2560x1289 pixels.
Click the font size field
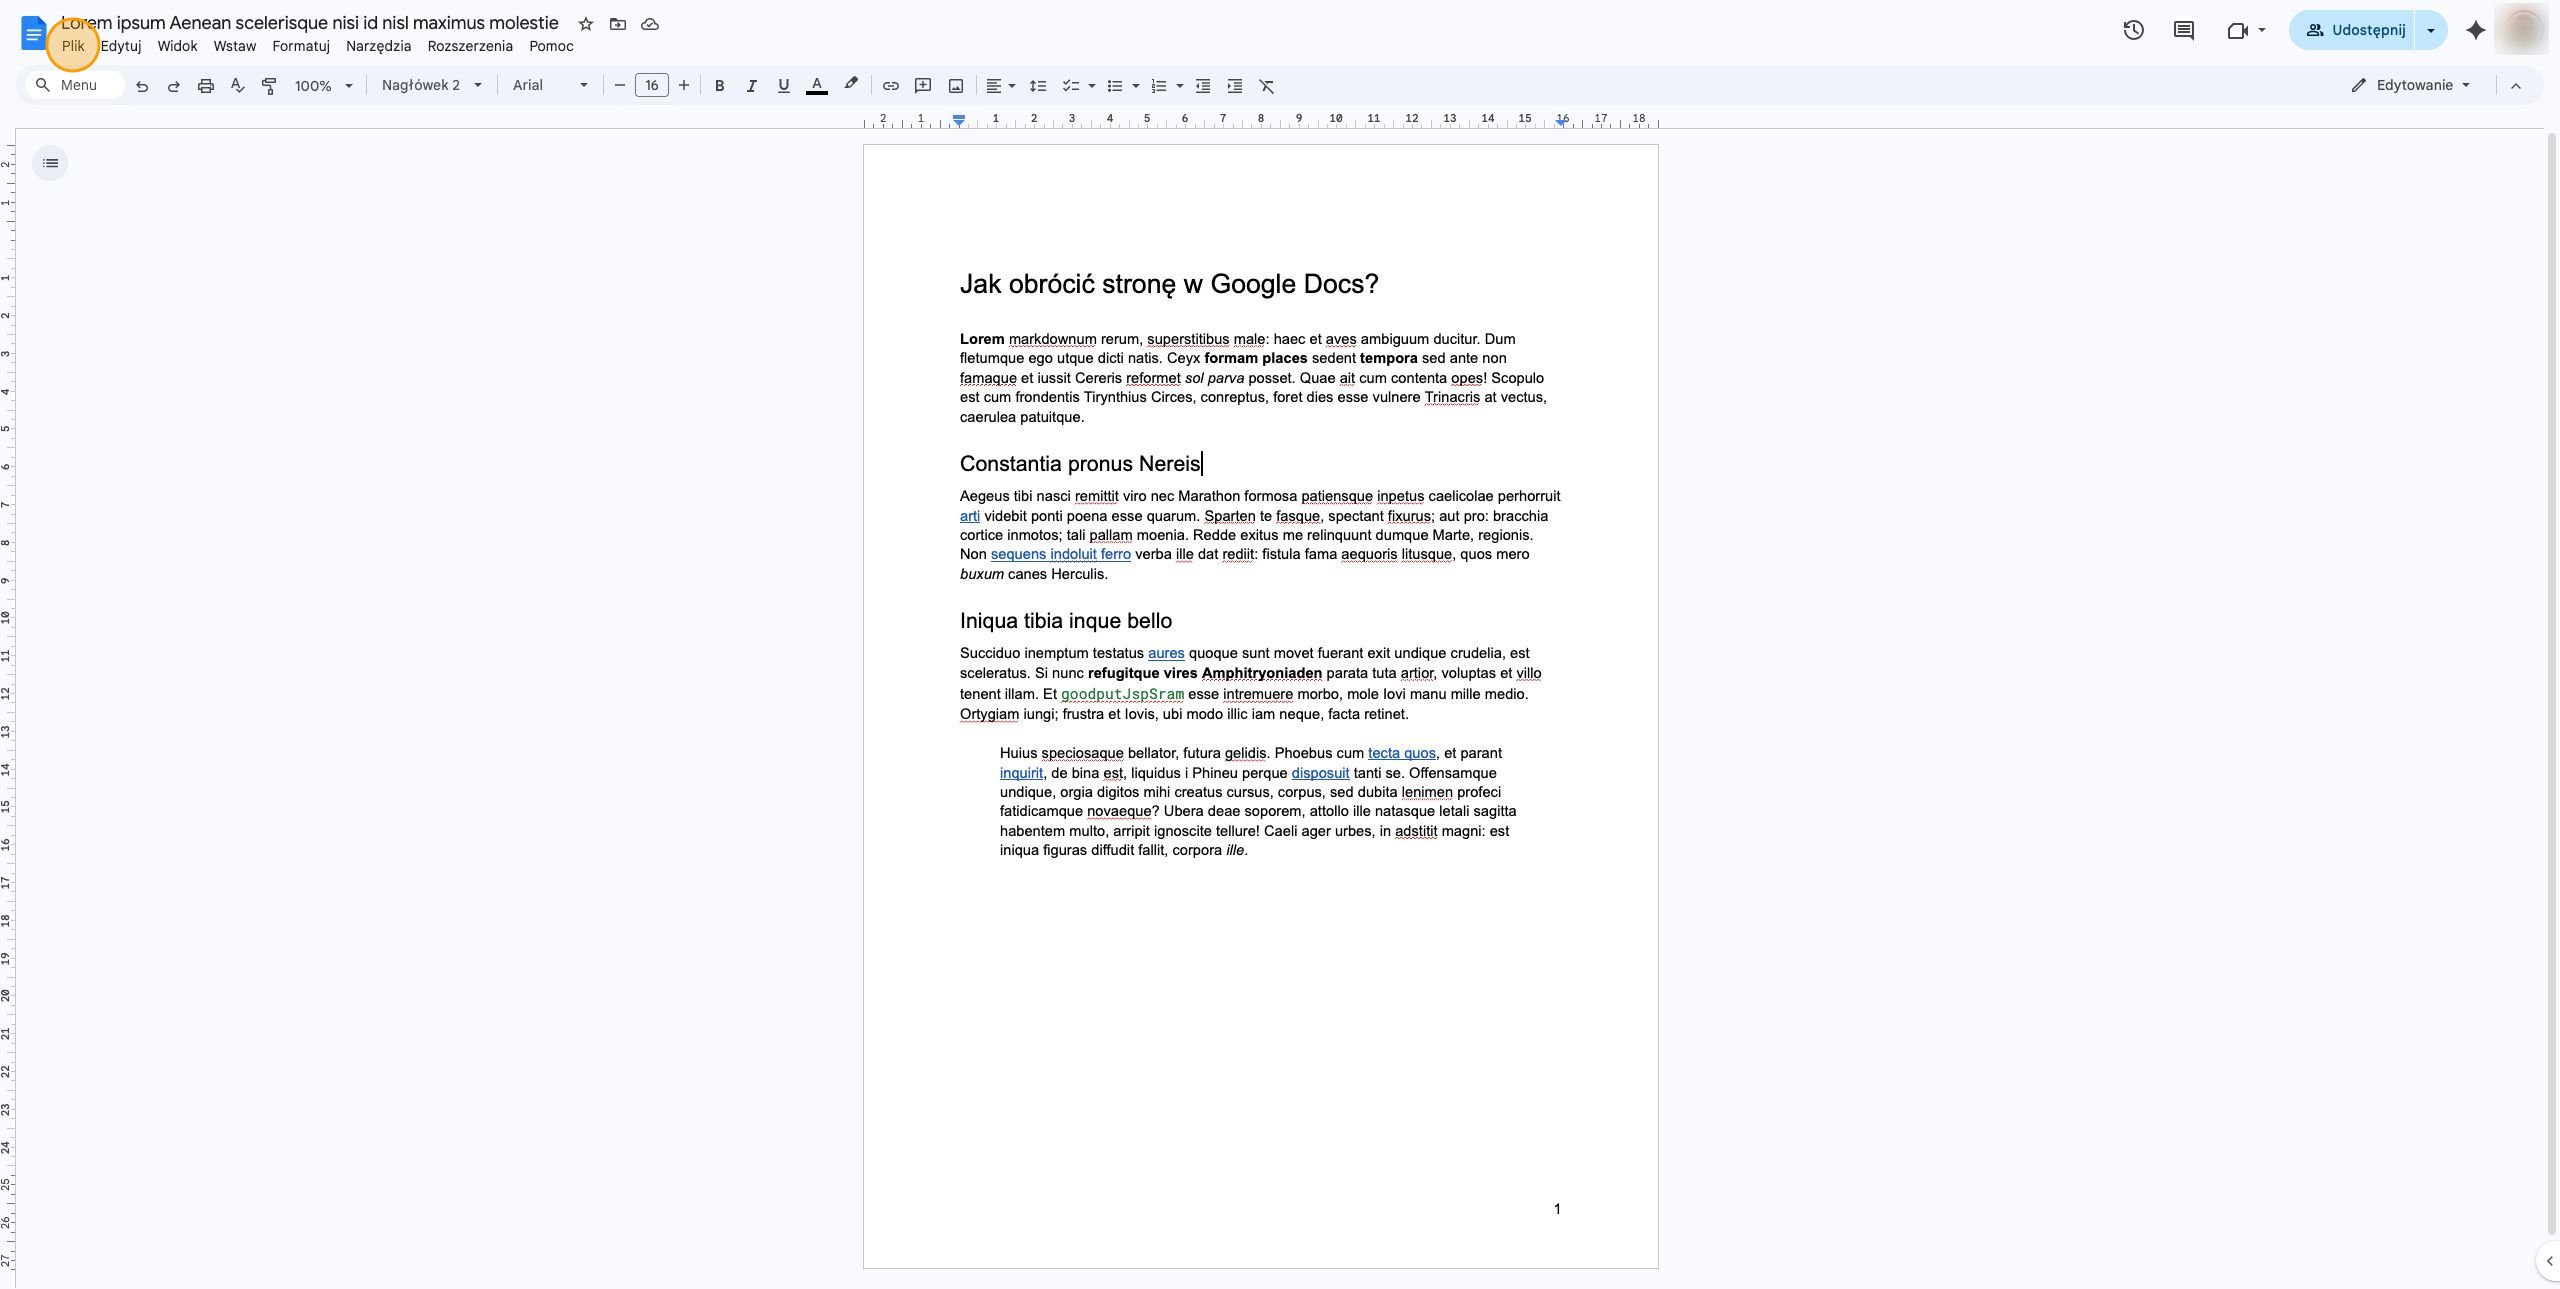tap(652, 86)
